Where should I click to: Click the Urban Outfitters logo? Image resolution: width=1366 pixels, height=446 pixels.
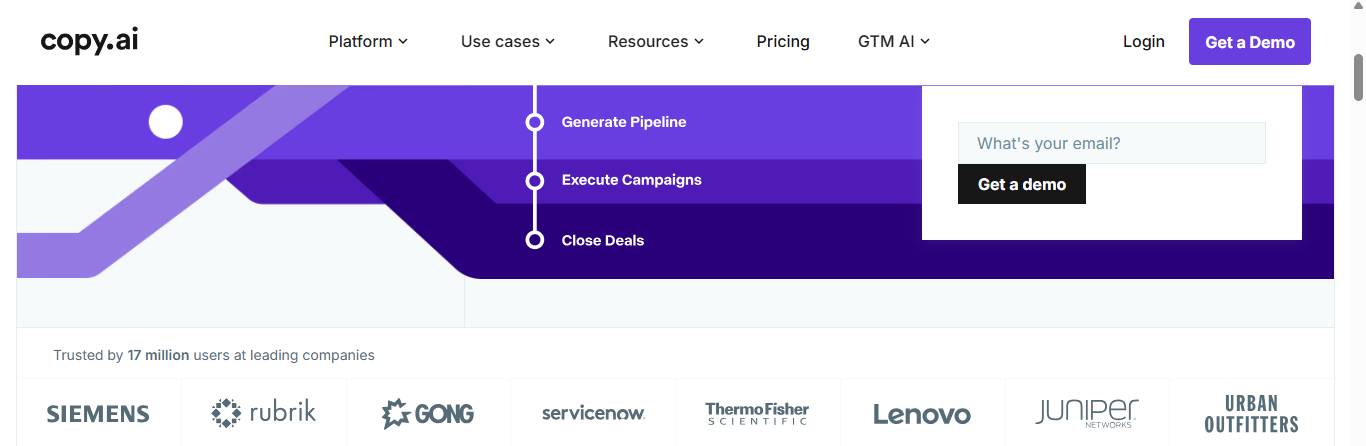1251,413
